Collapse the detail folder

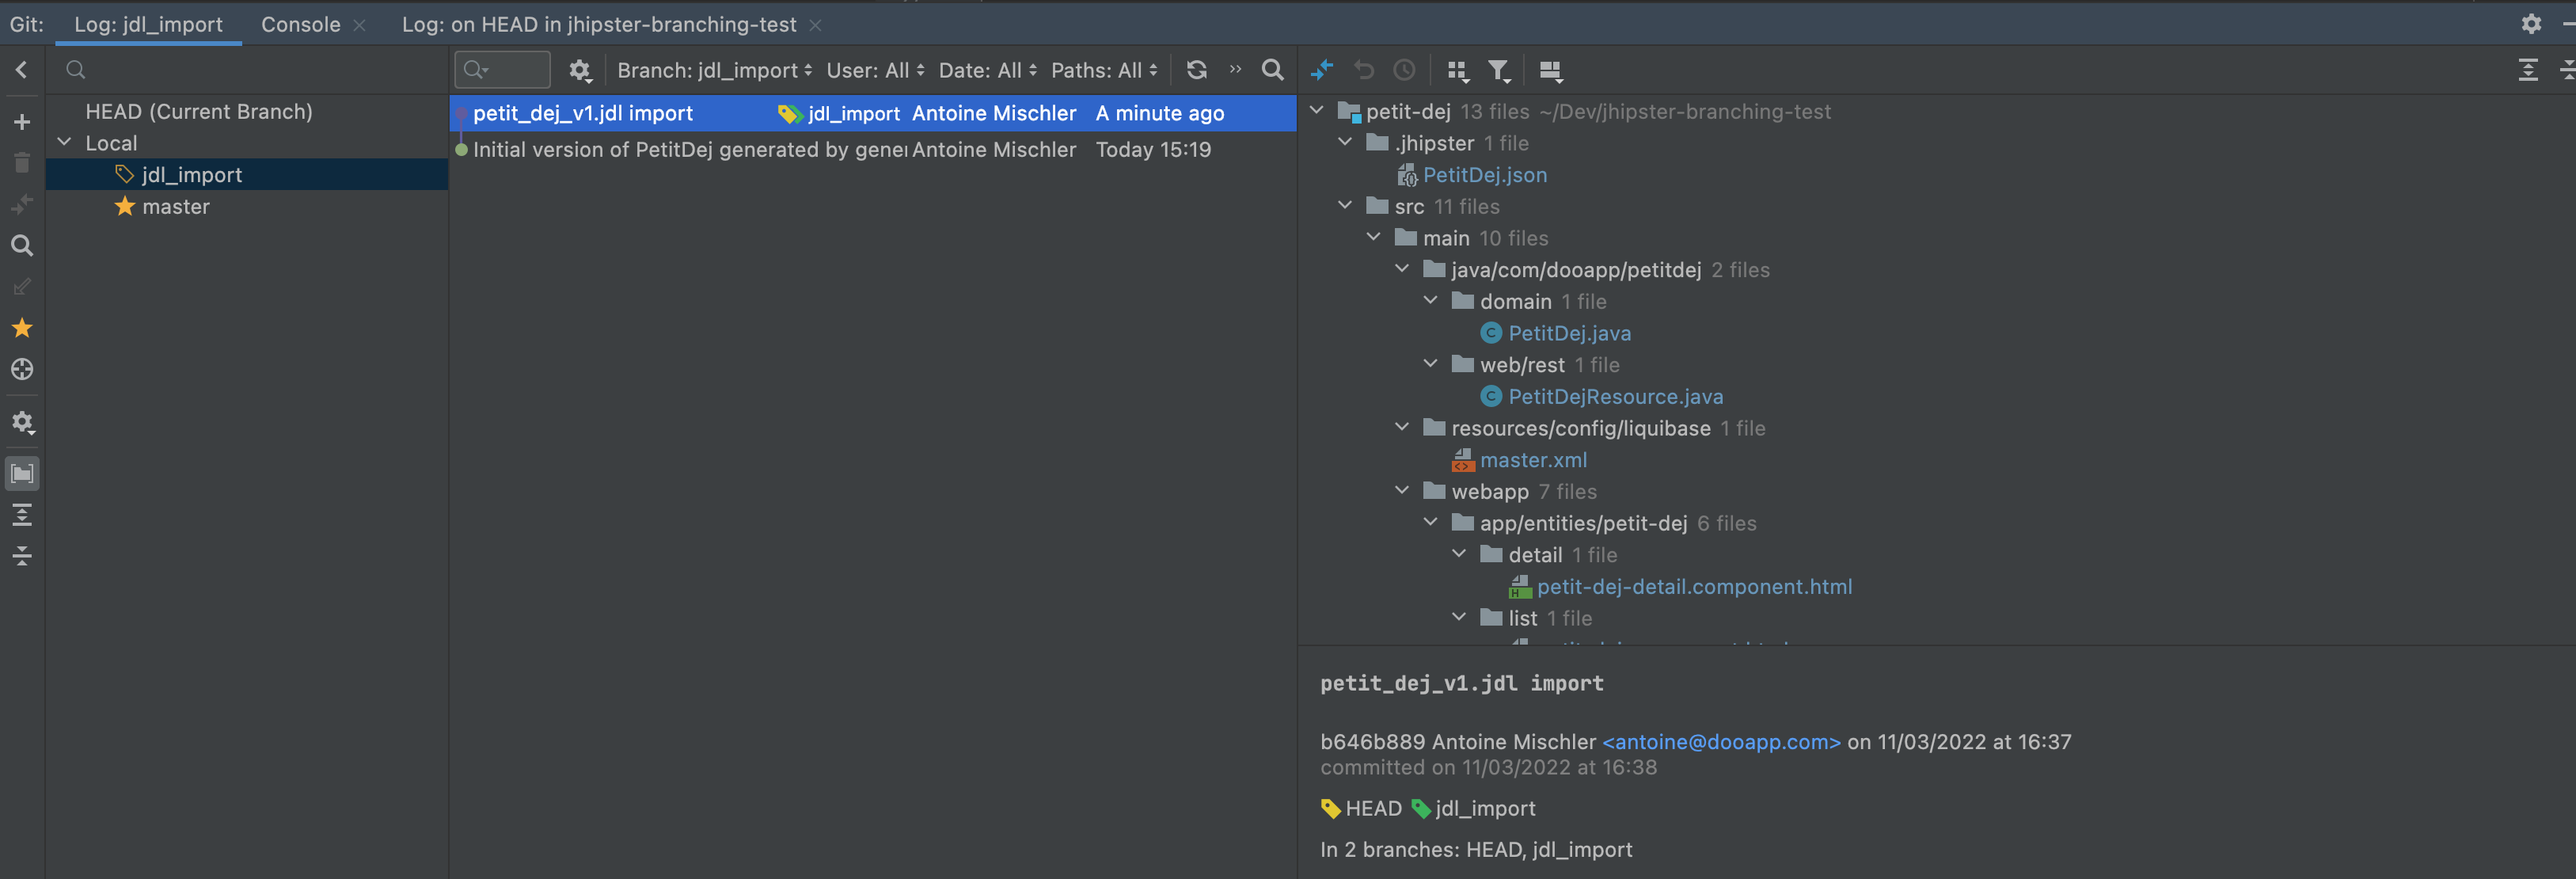[x=1459, y=554]
